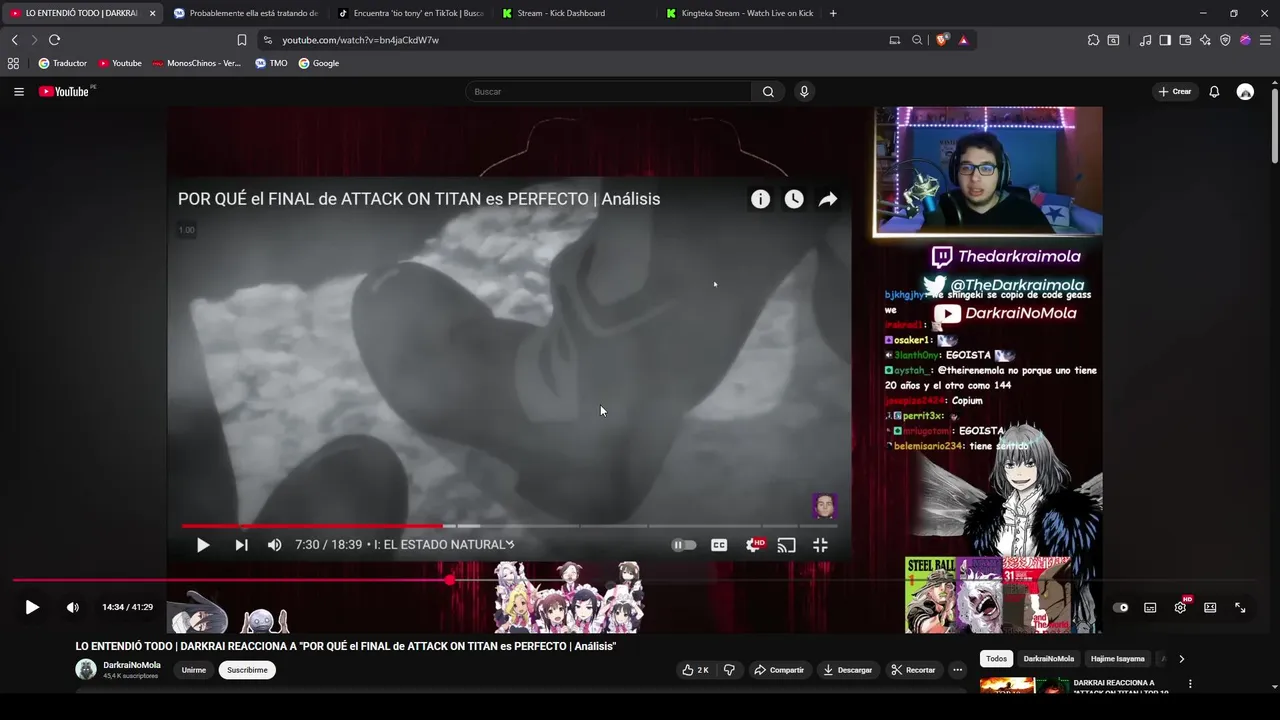This screenshot has width=1280, height=720.
Task: Open the TMO bookmark
Action: [271, 63]
